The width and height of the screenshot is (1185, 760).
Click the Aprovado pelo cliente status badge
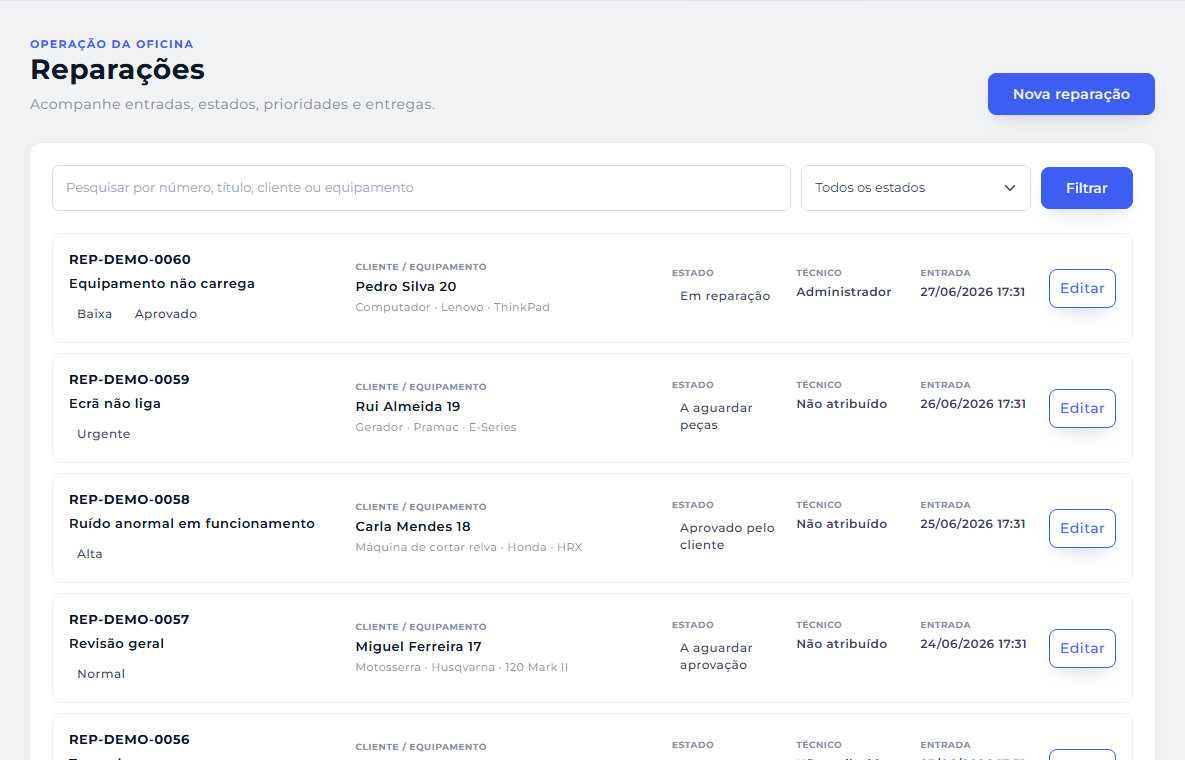tap(727, 537)
